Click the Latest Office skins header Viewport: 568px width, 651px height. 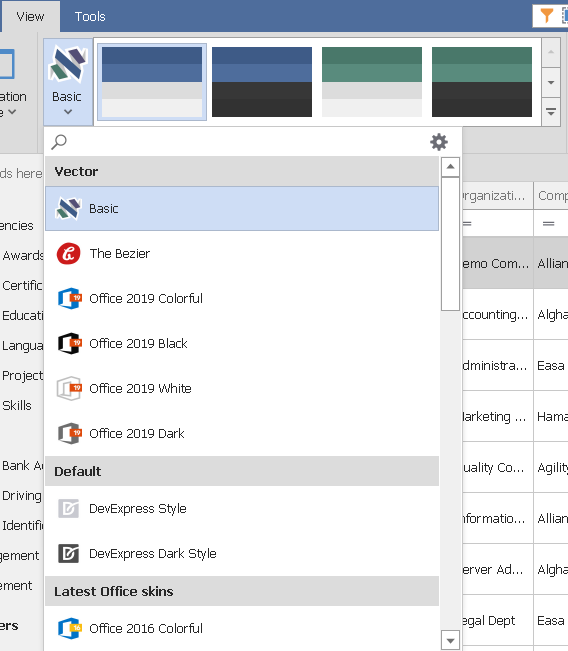point(242,591)
